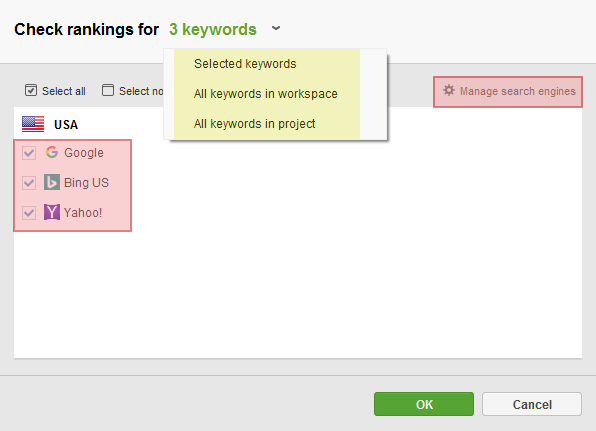Click the Yahoo! logo icon

click(x=52, y=212)
